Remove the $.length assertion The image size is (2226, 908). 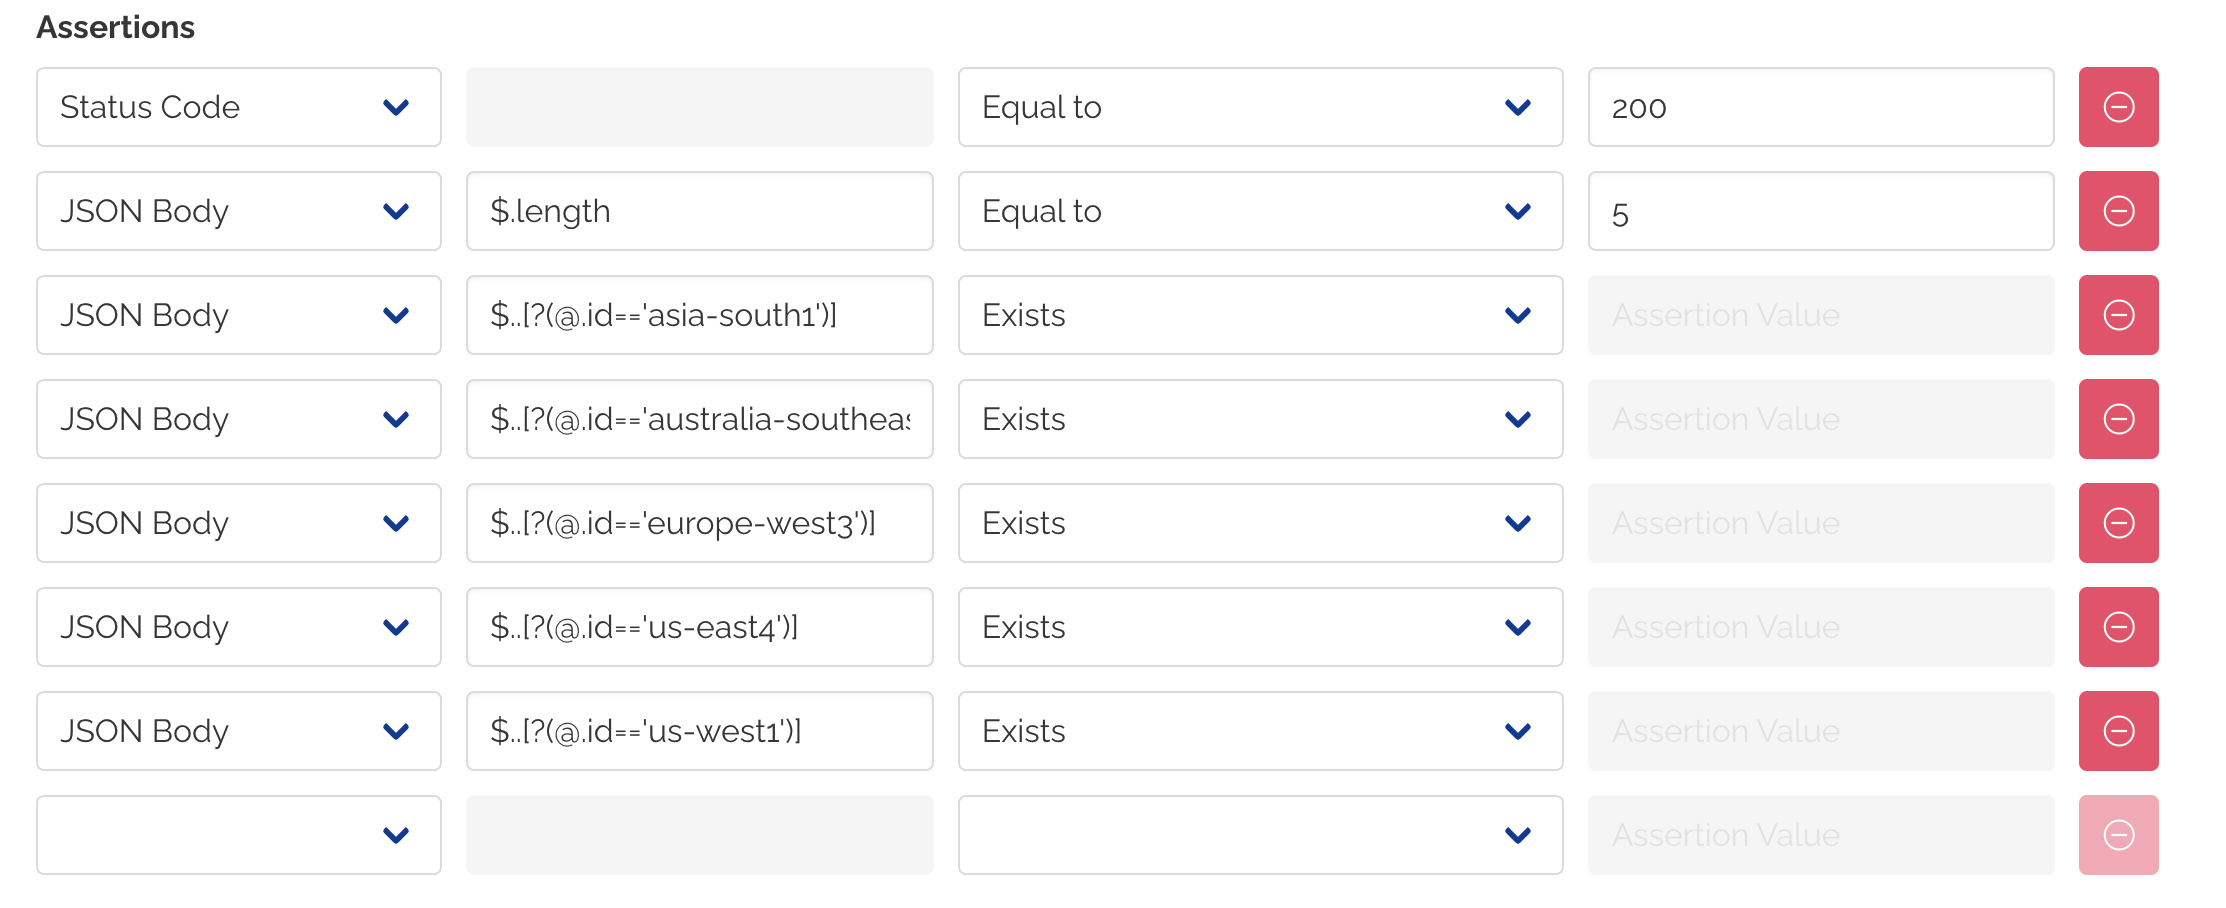coord(2119,211)
